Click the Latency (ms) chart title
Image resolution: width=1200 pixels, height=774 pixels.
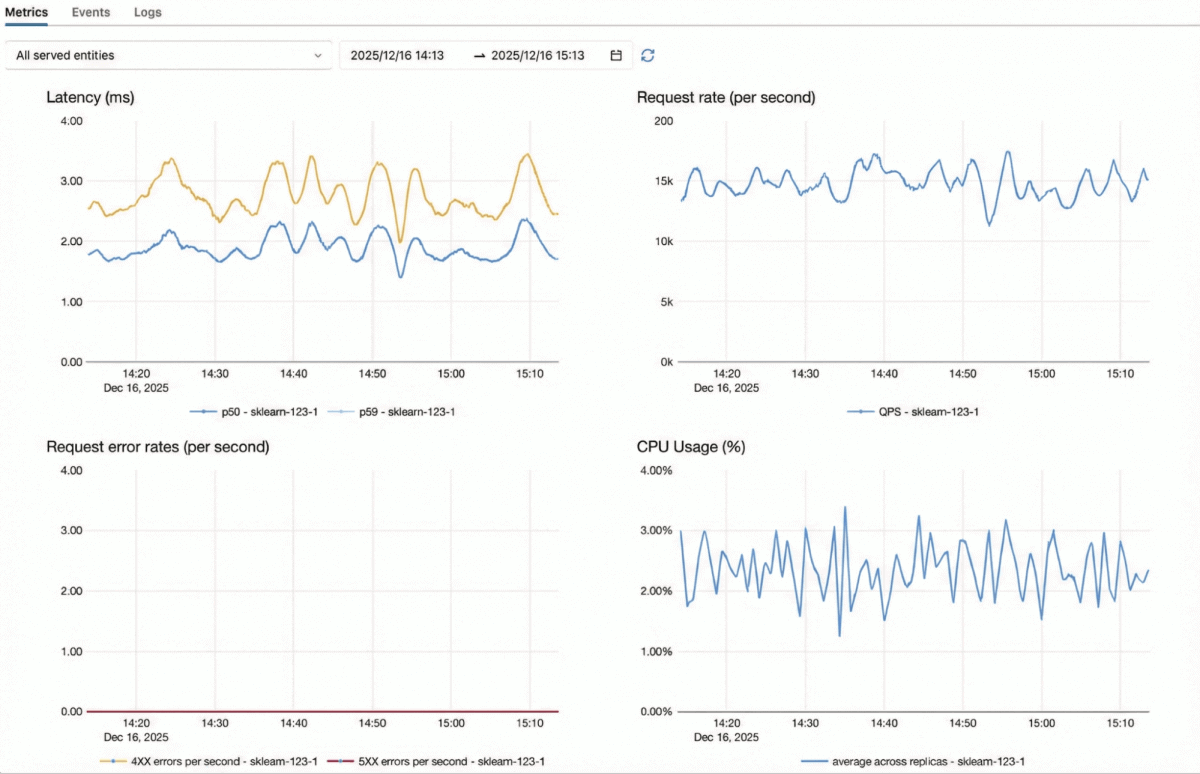(x=90, y=98)
